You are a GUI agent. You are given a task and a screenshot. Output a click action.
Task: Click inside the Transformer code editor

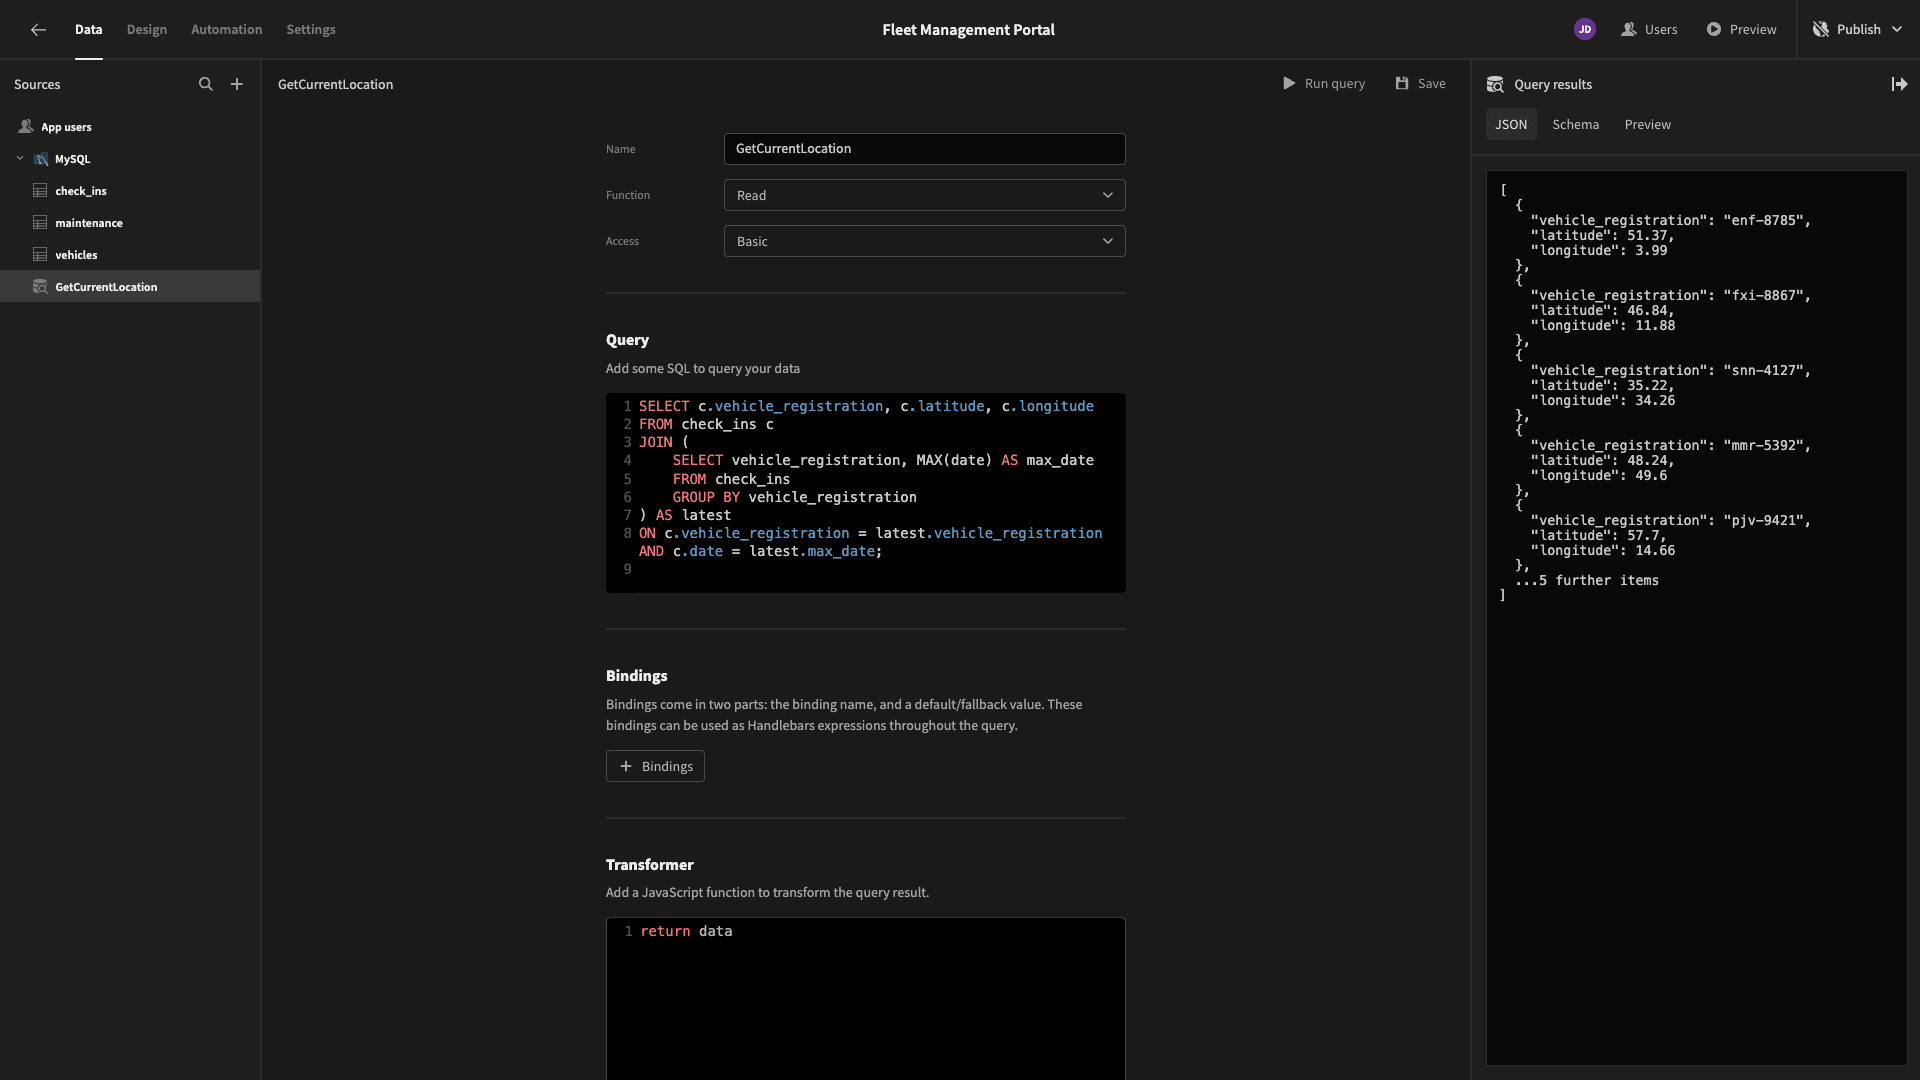[x=865, y=998]
